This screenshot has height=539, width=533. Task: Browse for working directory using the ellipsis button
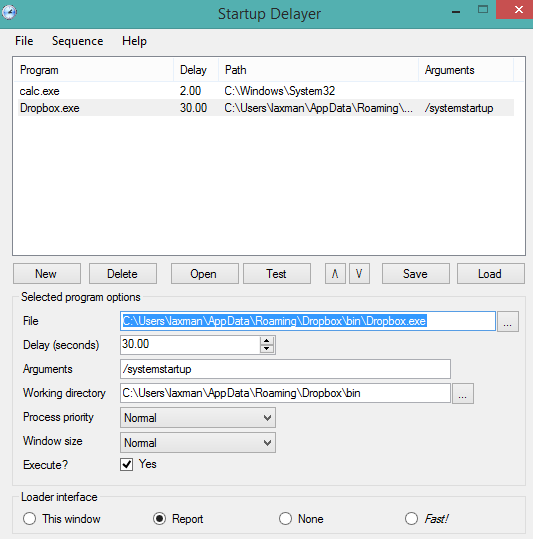point(463,394)
